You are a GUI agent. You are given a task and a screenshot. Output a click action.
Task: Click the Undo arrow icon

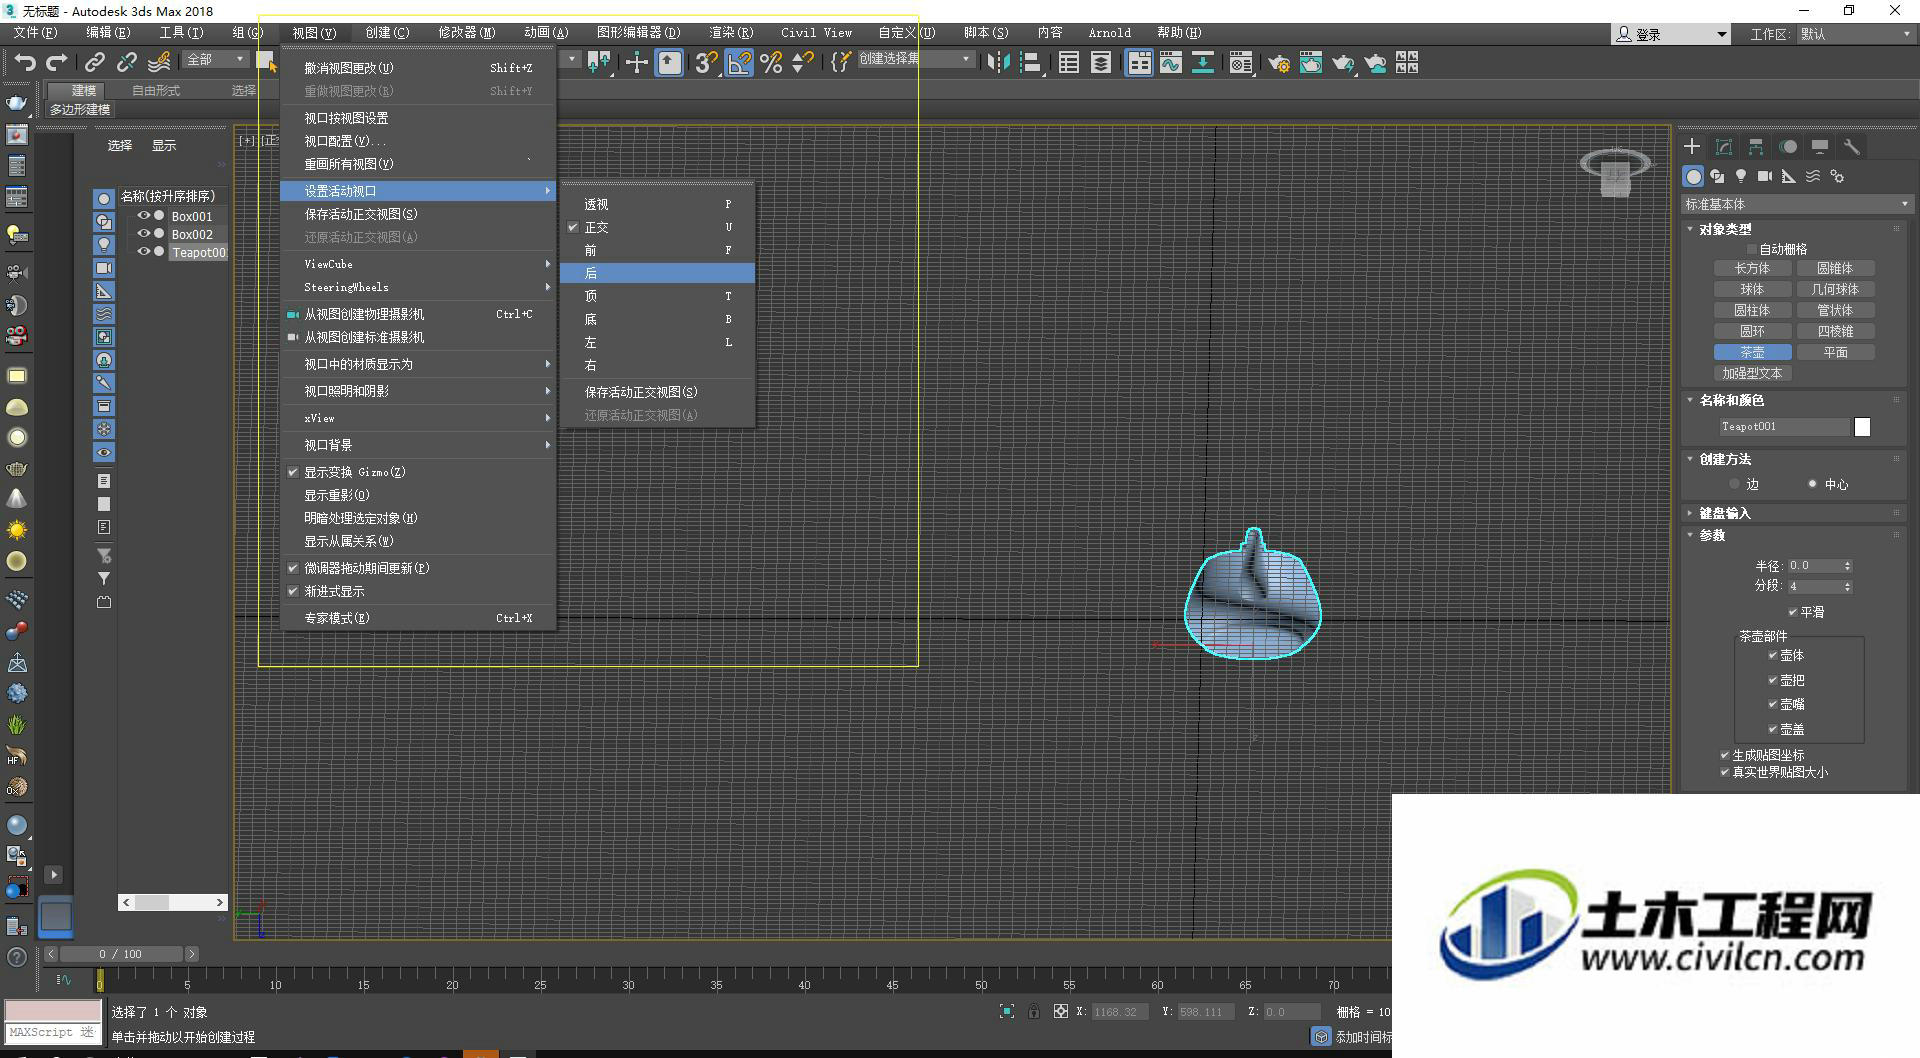click(x=24, y=63)
